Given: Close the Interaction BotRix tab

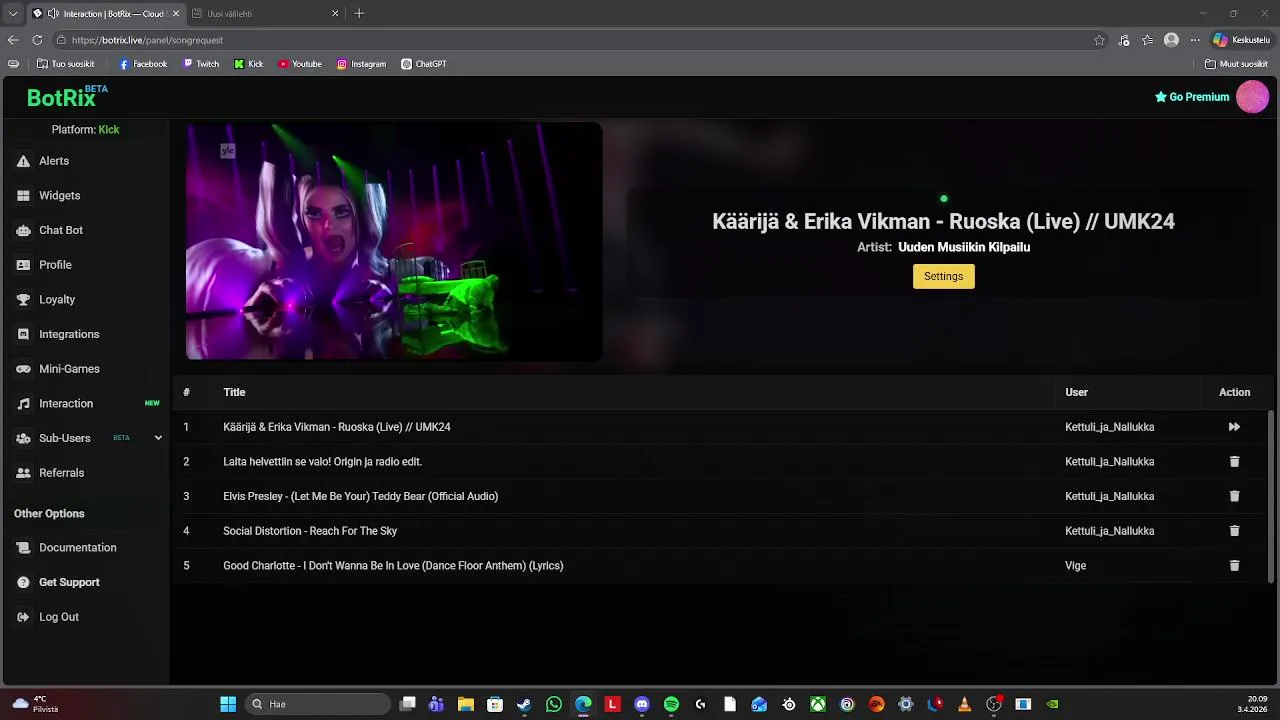Looking at the screenshot, I should coord(176,14).
